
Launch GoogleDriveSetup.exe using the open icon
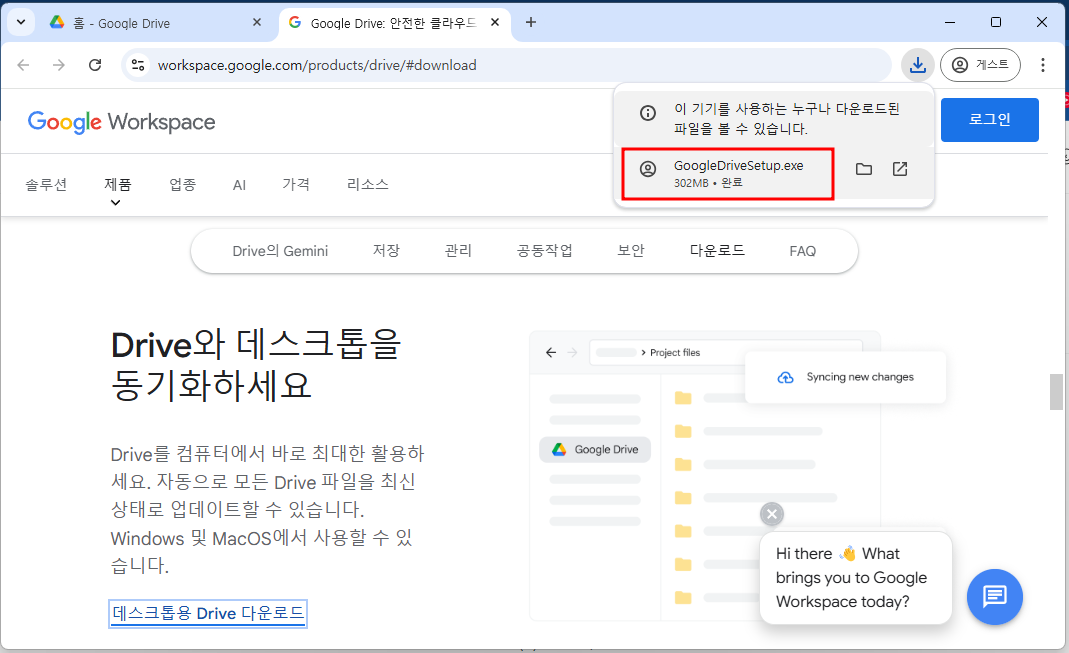click(x=899, y=169)
